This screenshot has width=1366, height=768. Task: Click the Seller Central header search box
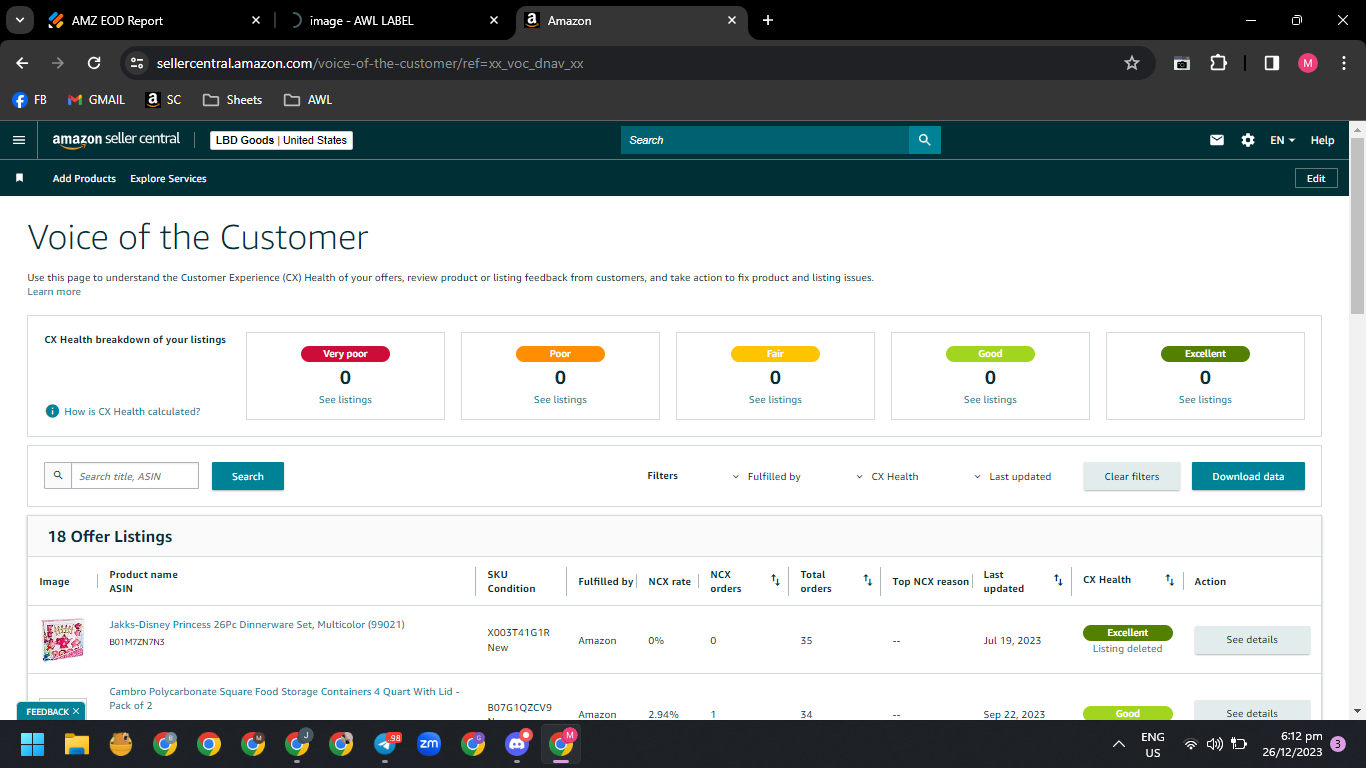tap(765, 140)
